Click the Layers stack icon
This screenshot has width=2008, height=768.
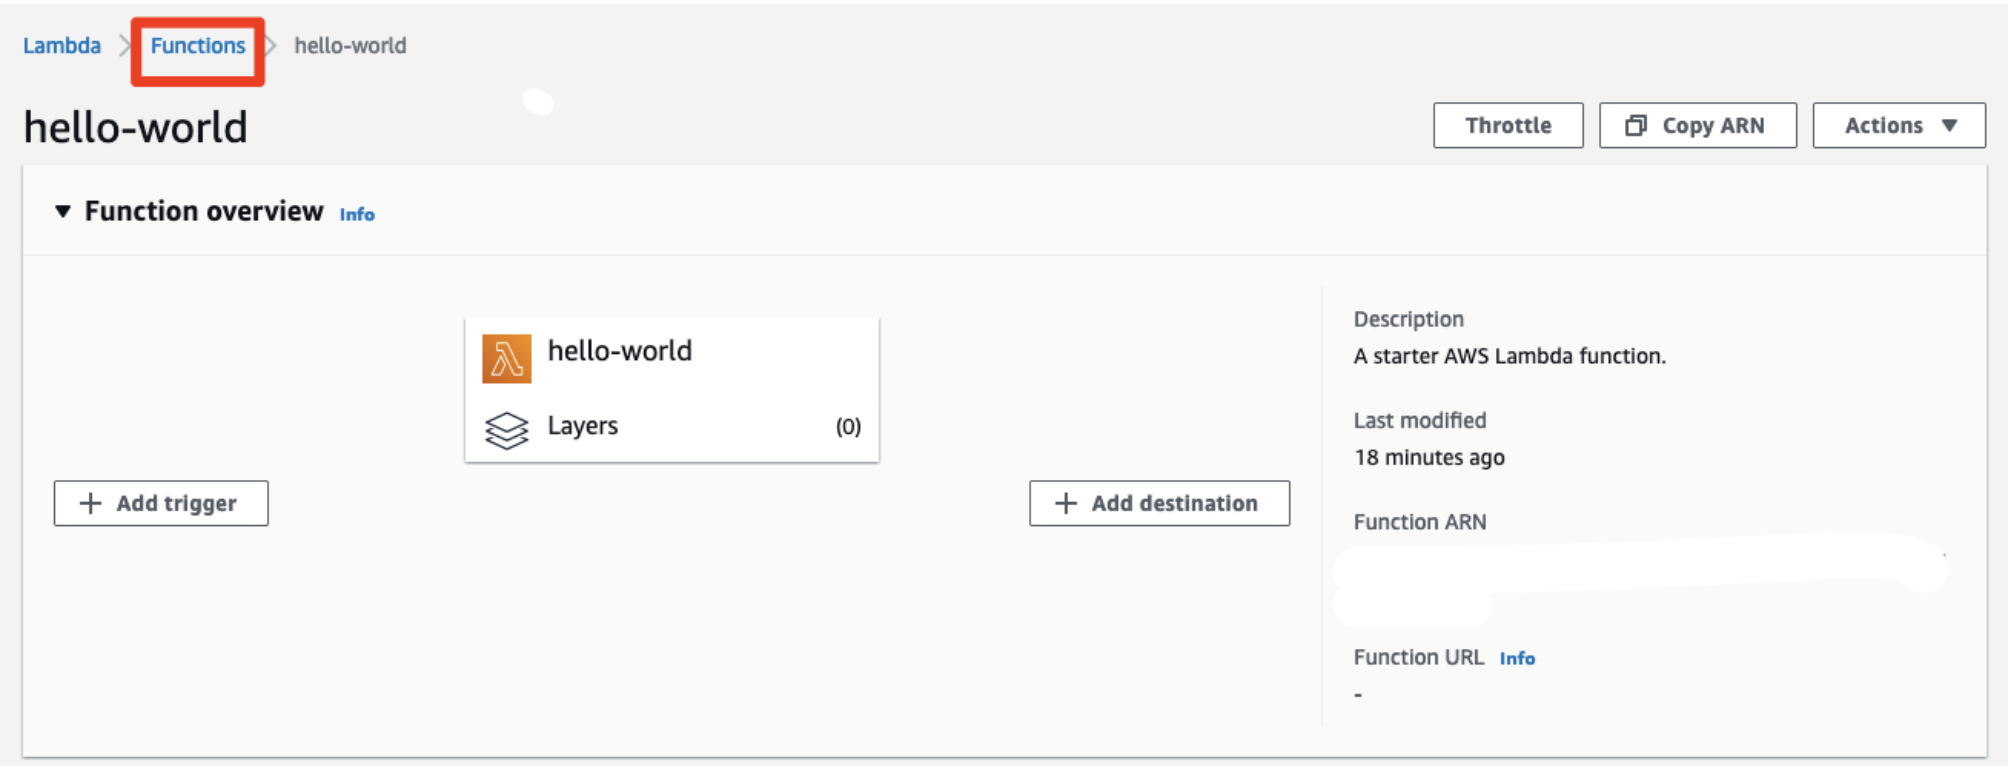pyautogui.click(x=507, y=430)
